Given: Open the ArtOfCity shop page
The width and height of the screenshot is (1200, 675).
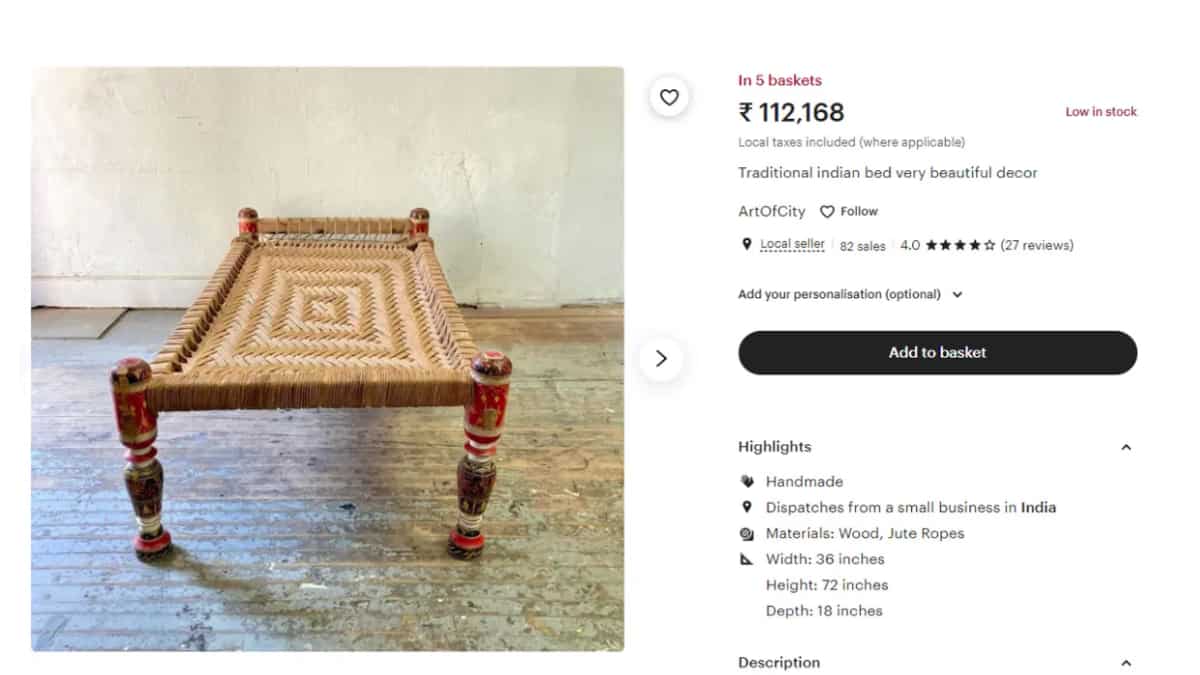Looking at the screenshot, I should coord(771,211).
